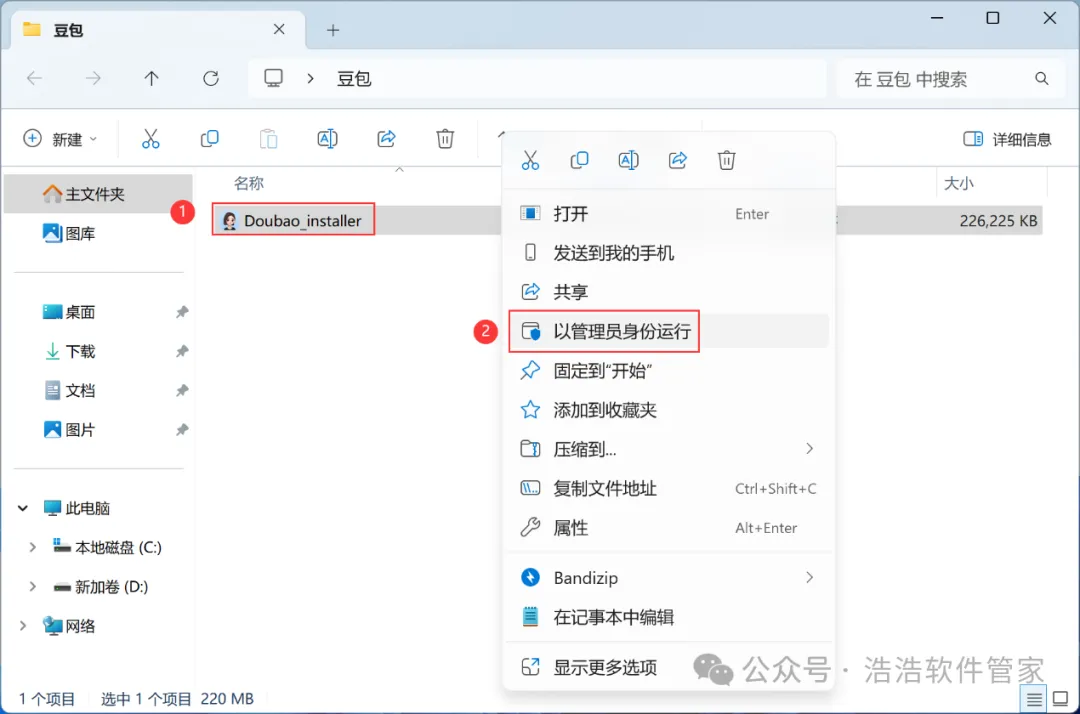The image size is (1080, 714).
Task: Choose 打开 from the context menu
Action: point(668,213)
